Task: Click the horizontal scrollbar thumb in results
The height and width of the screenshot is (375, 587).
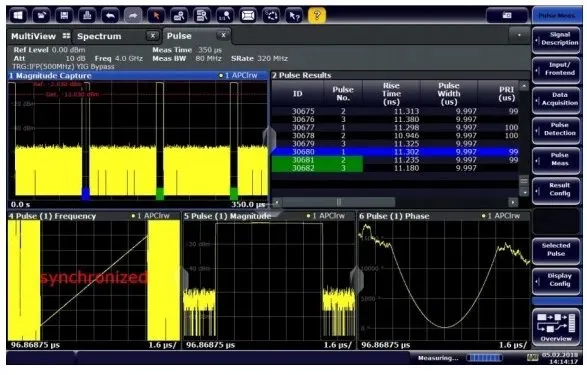Action: tap(338, 202)
